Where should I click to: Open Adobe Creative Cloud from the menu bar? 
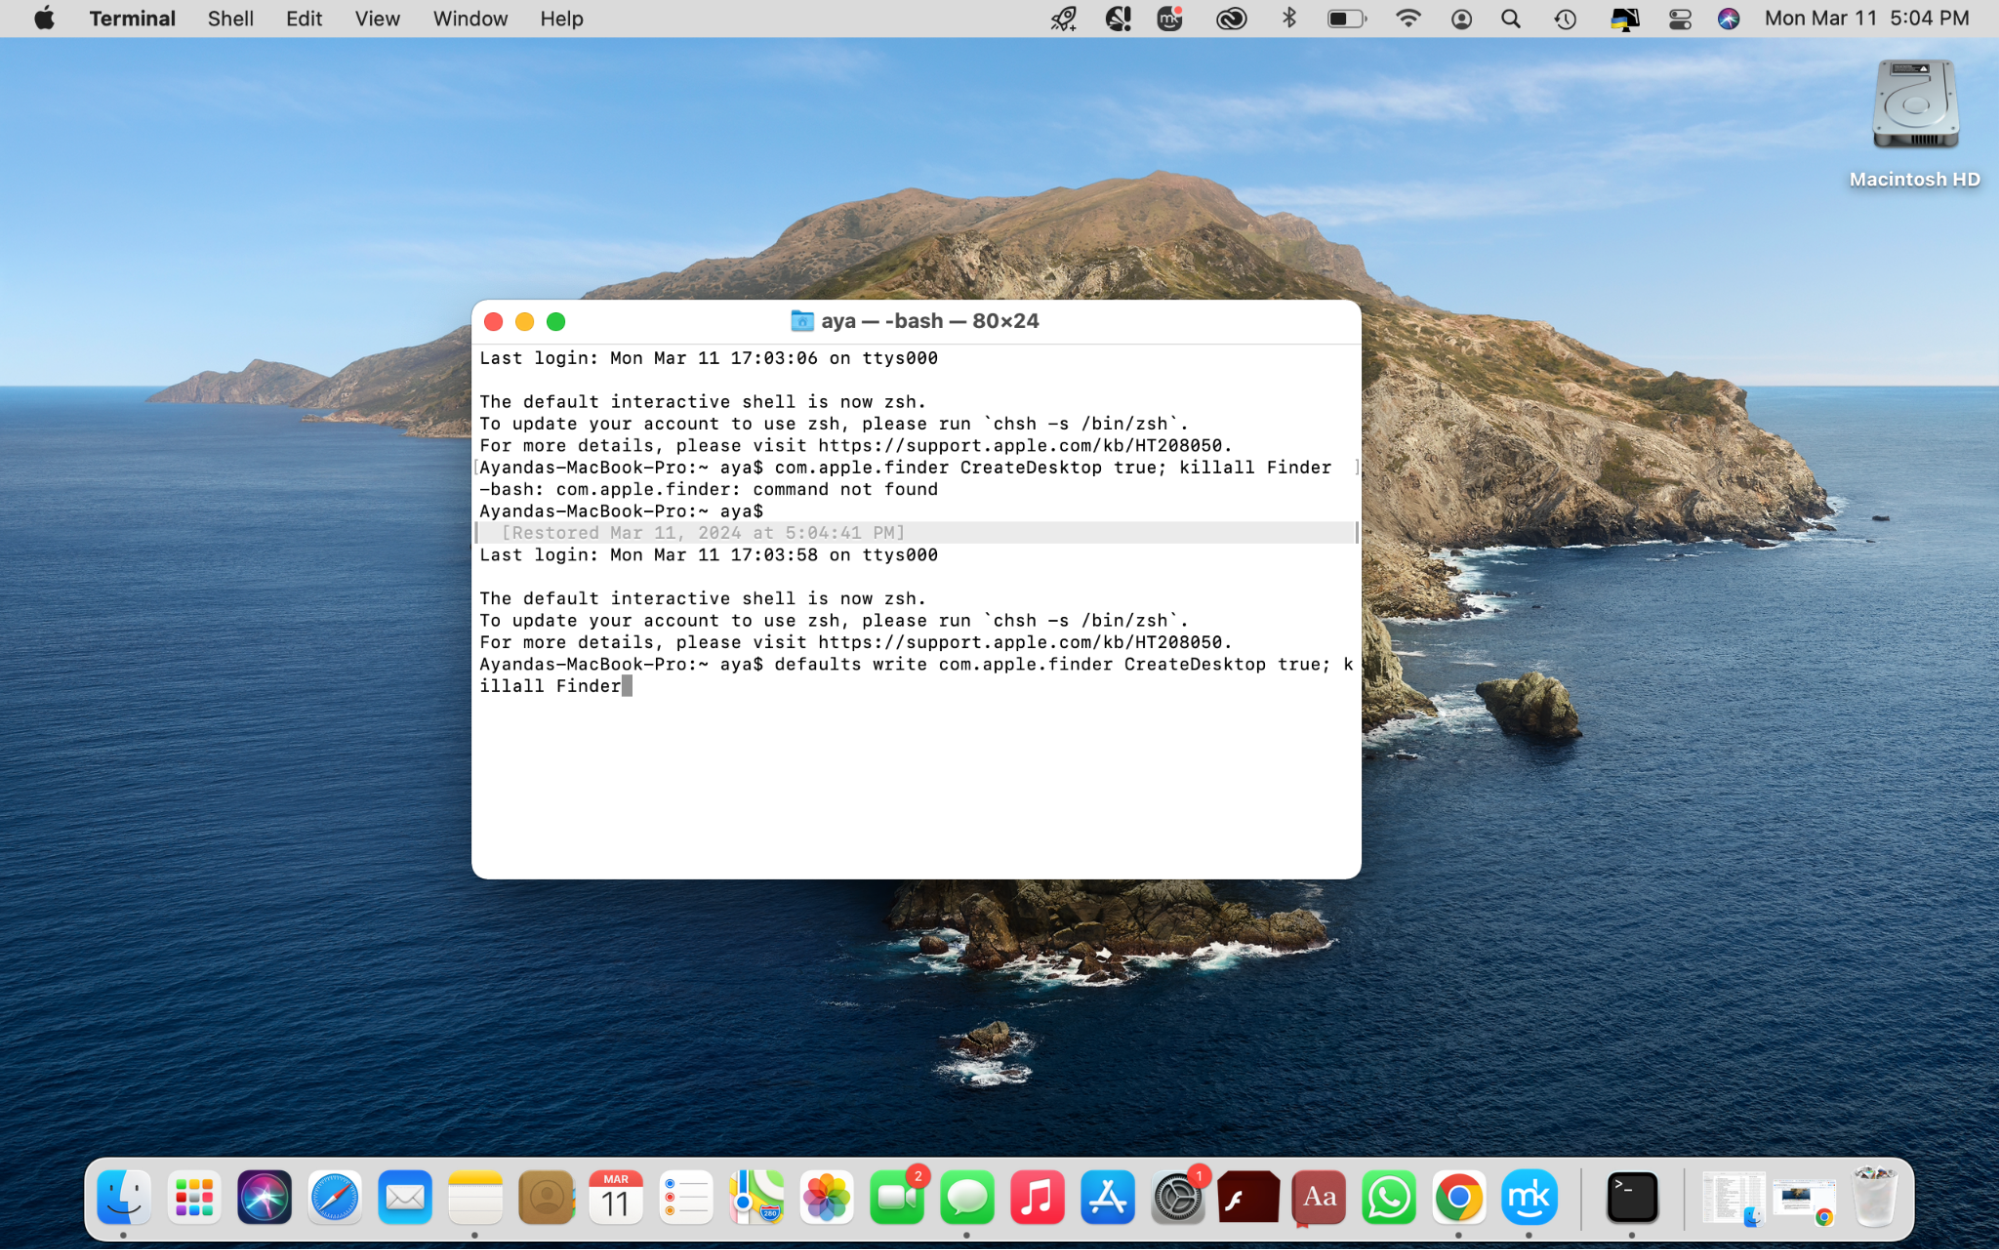click(1231, 18)
